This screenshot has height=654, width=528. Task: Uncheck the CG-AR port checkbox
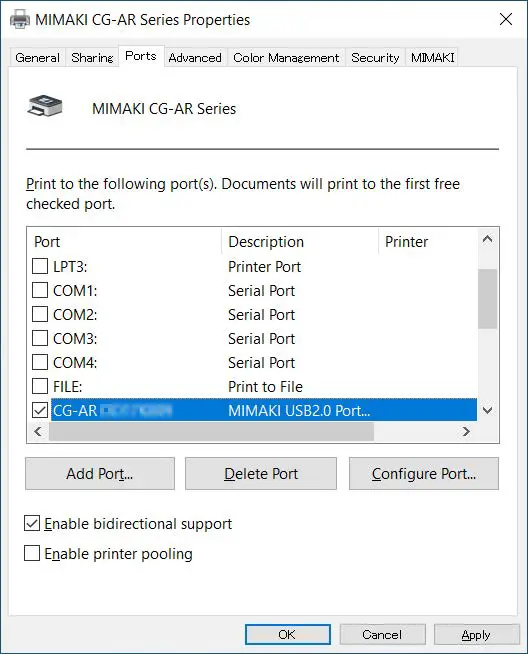[x=40, y=410]
